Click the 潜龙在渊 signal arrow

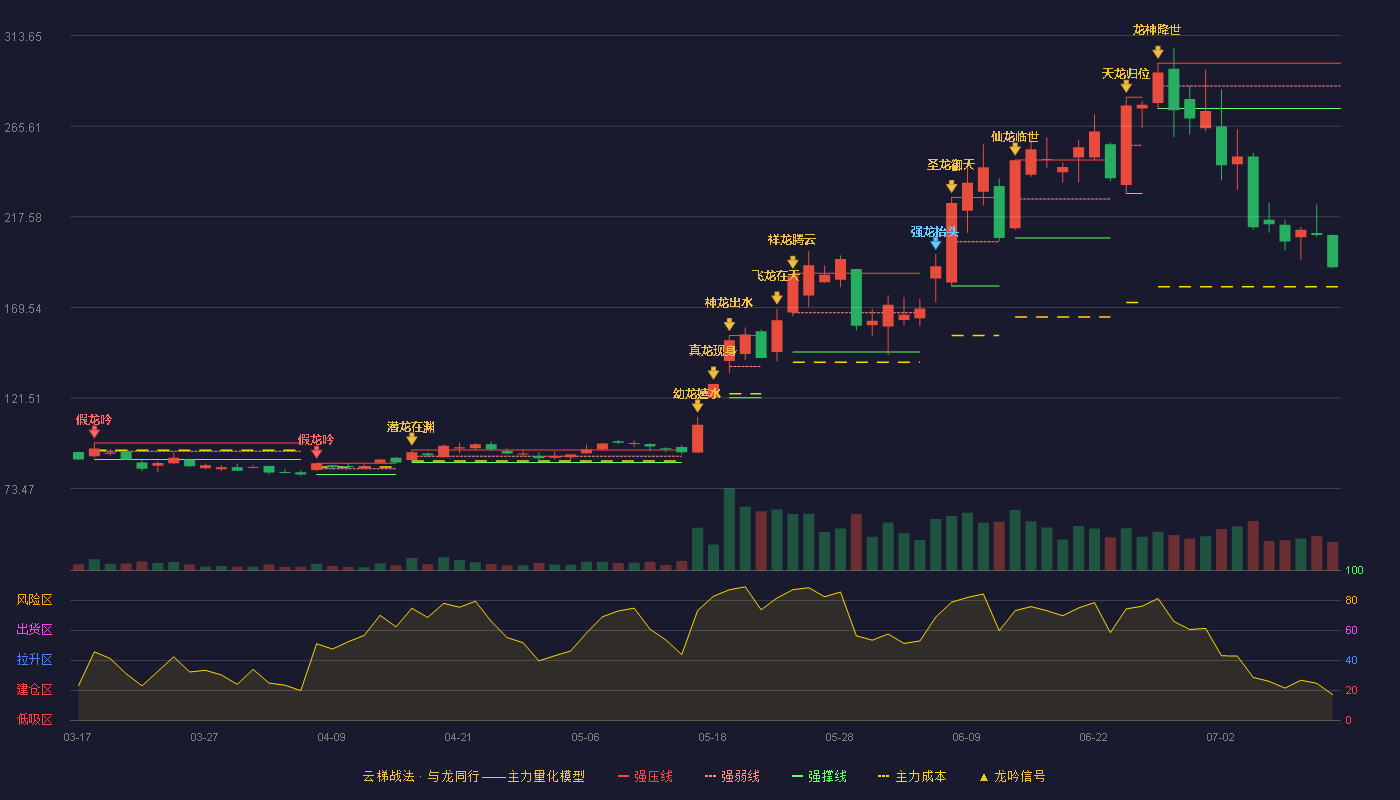411,439
